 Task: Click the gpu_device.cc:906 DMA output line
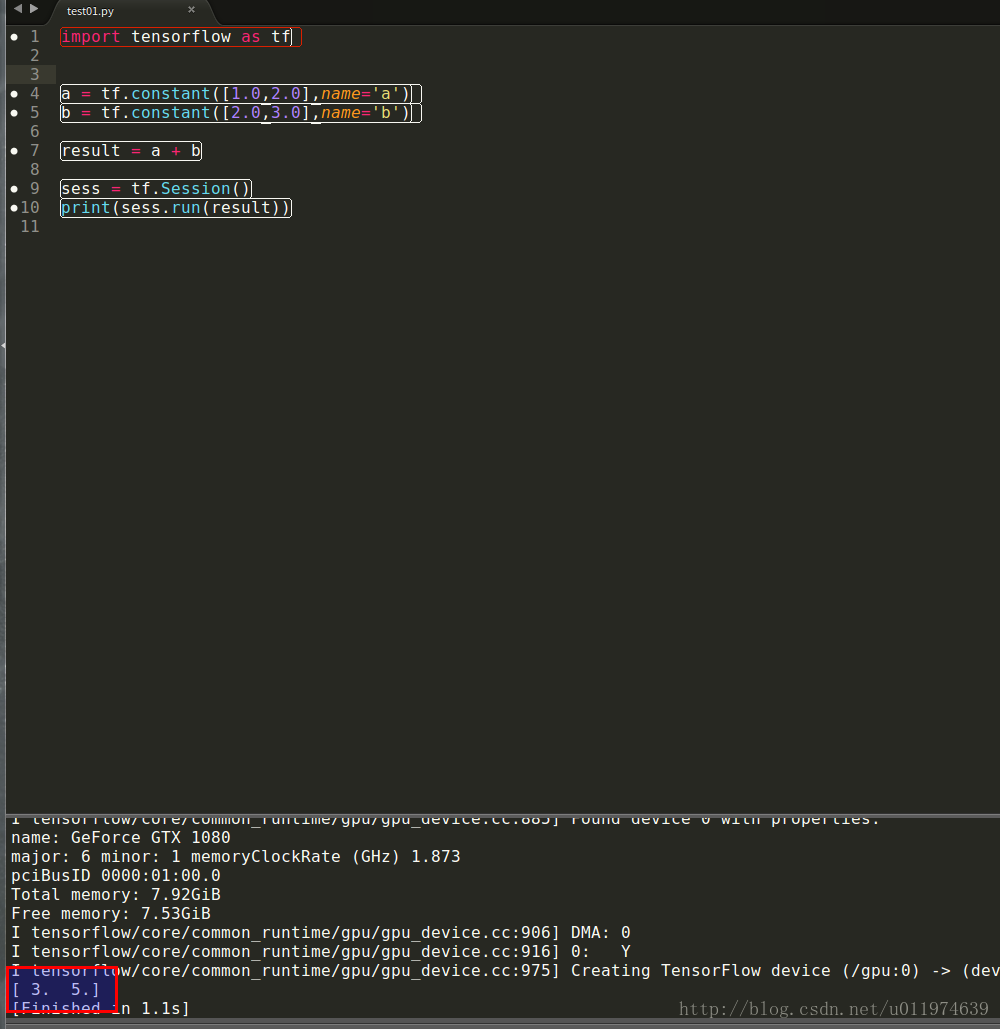tap(321, 933)
